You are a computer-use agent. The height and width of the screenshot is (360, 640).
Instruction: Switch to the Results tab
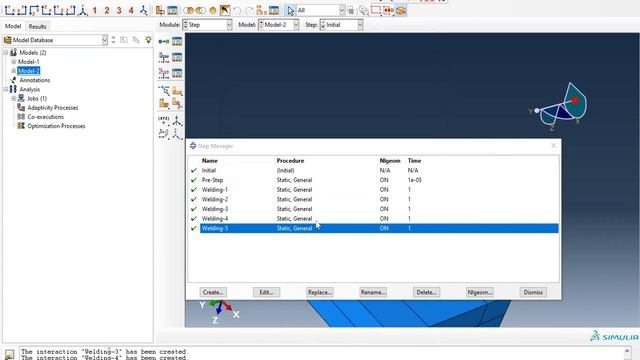coord(37,27)
